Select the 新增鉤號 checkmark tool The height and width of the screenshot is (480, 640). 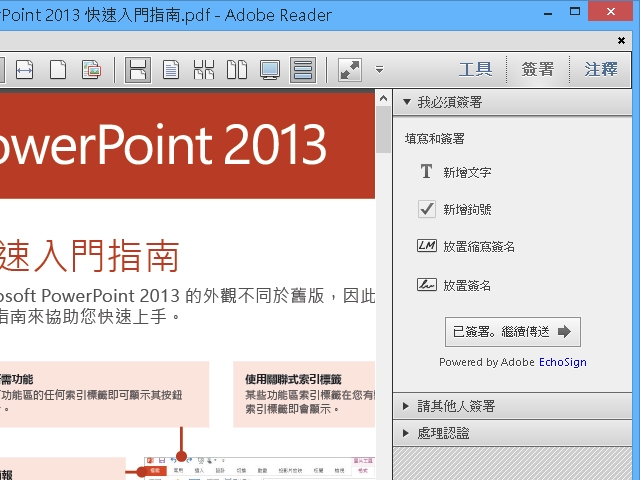point(455,209)
